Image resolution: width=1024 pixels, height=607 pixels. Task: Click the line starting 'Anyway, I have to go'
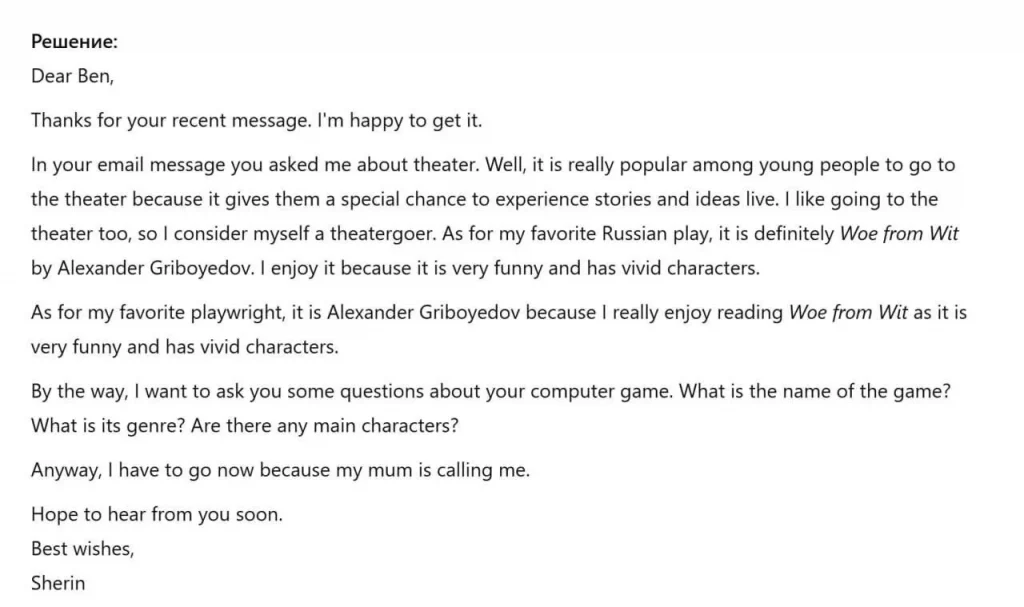(x=280, y=470)
